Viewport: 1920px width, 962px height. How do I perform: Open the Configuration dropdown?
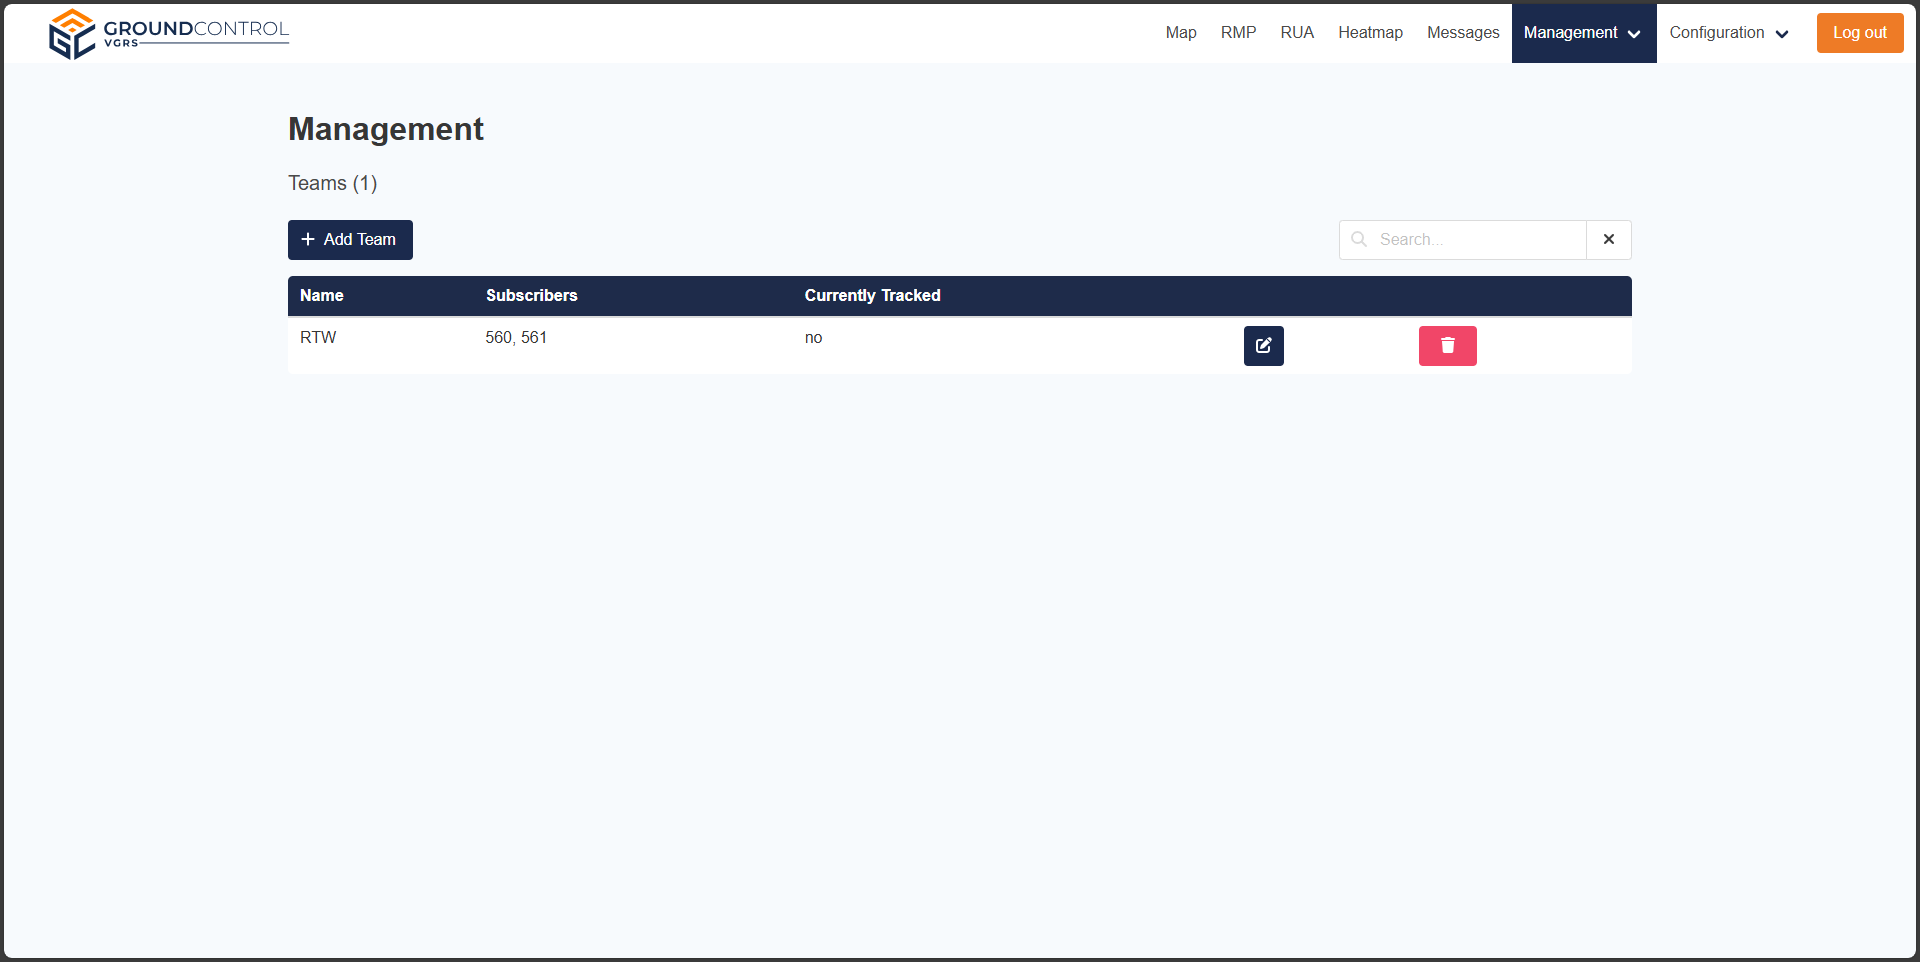click(x=1728, y=33)
